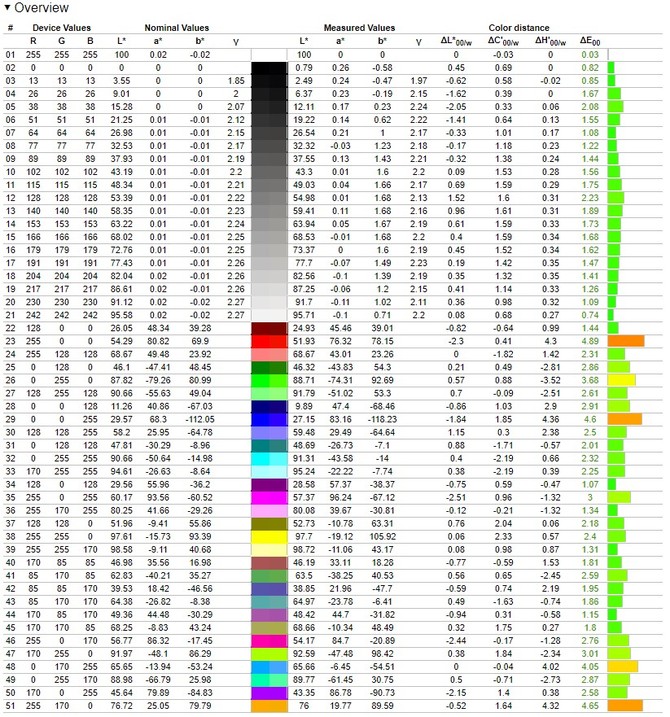The width and height of the screenshot is (670, 717).
Task: Click measured L* value 97.7 in row 38
Action: click(304, 537)
